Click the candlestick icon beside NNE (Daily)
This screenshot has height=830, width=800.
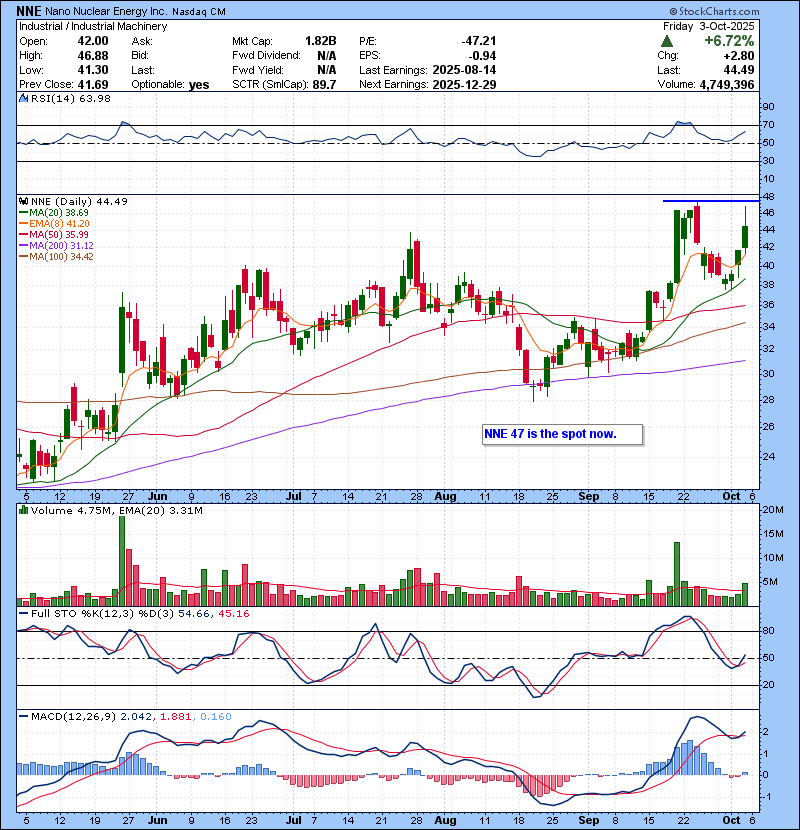click(23, 201)
